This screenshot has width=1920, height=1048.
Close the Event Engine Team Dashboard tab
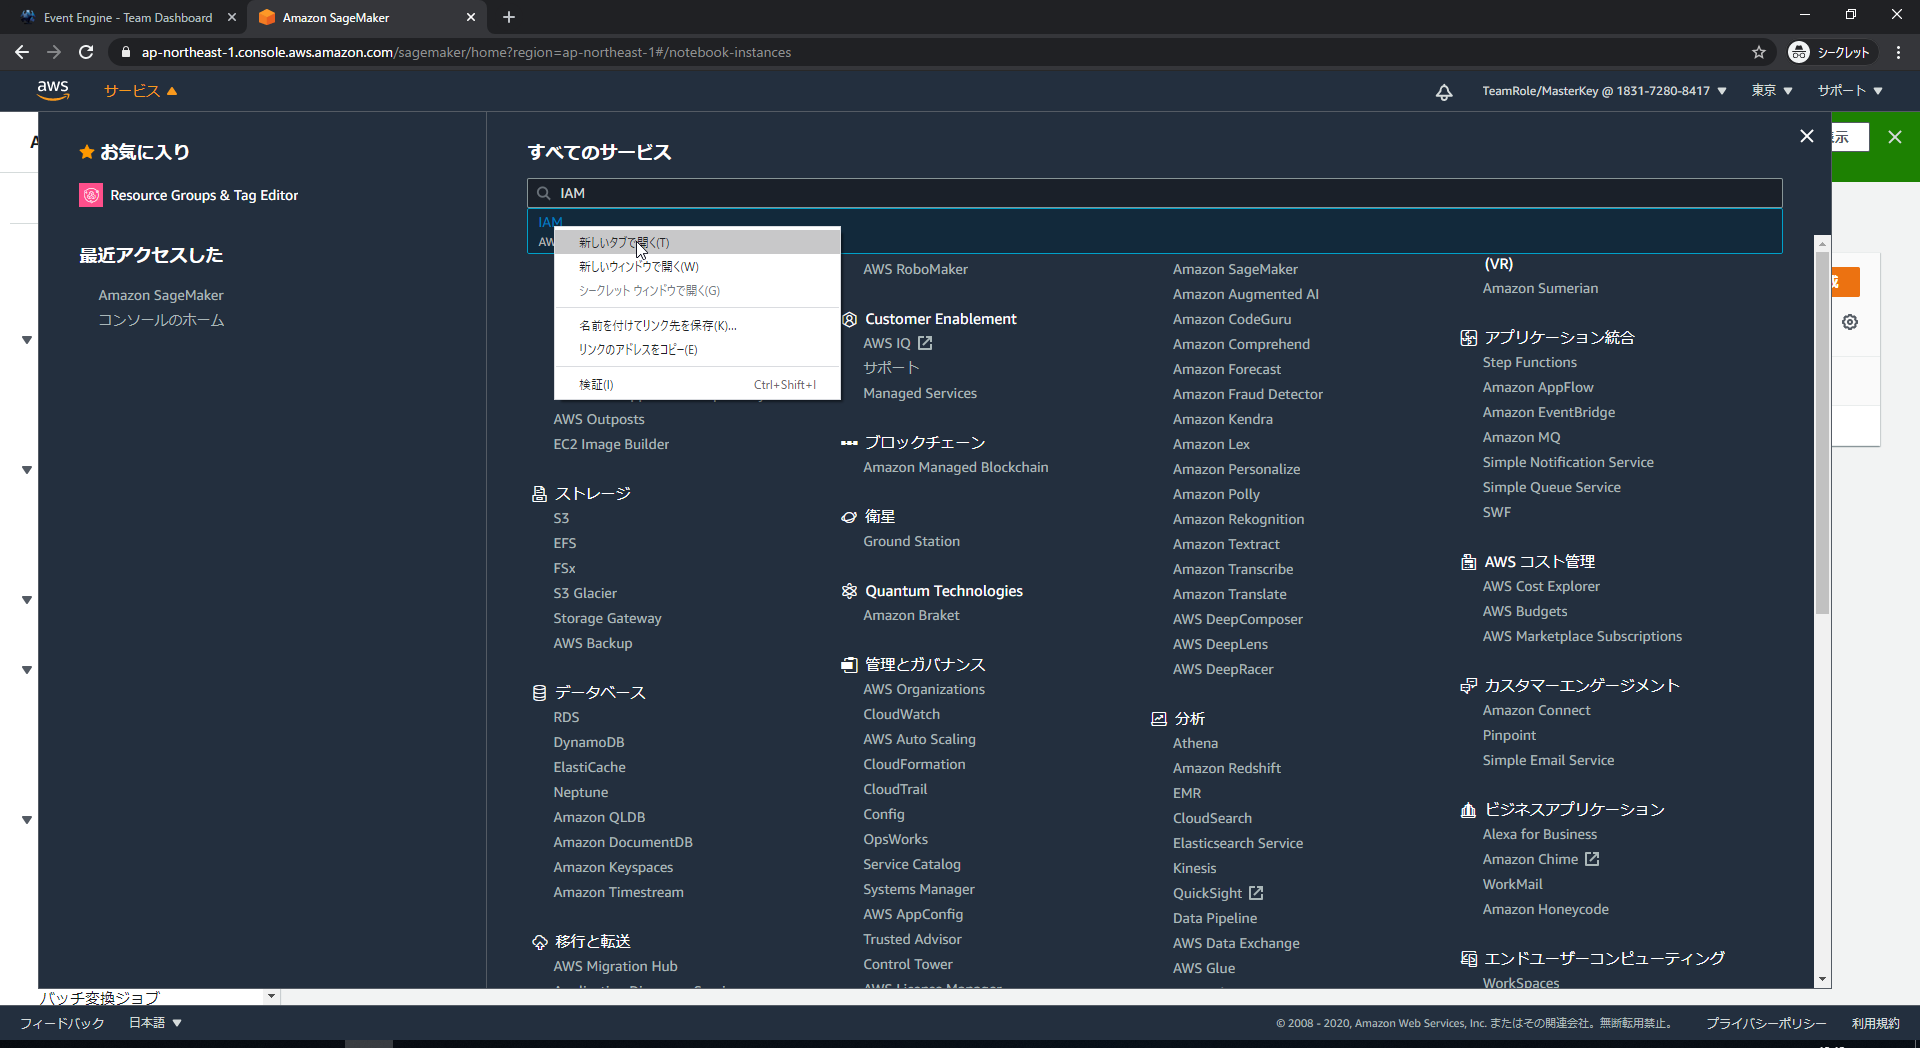click(x=232, y=17)
